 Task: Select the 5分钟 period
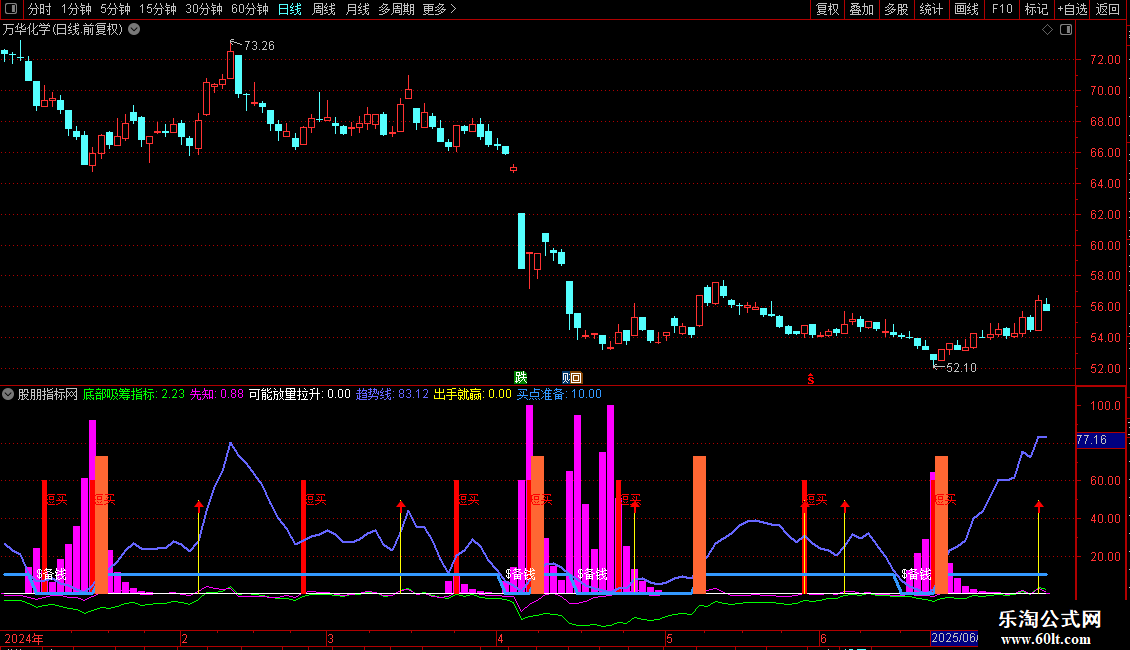[115, 9]
